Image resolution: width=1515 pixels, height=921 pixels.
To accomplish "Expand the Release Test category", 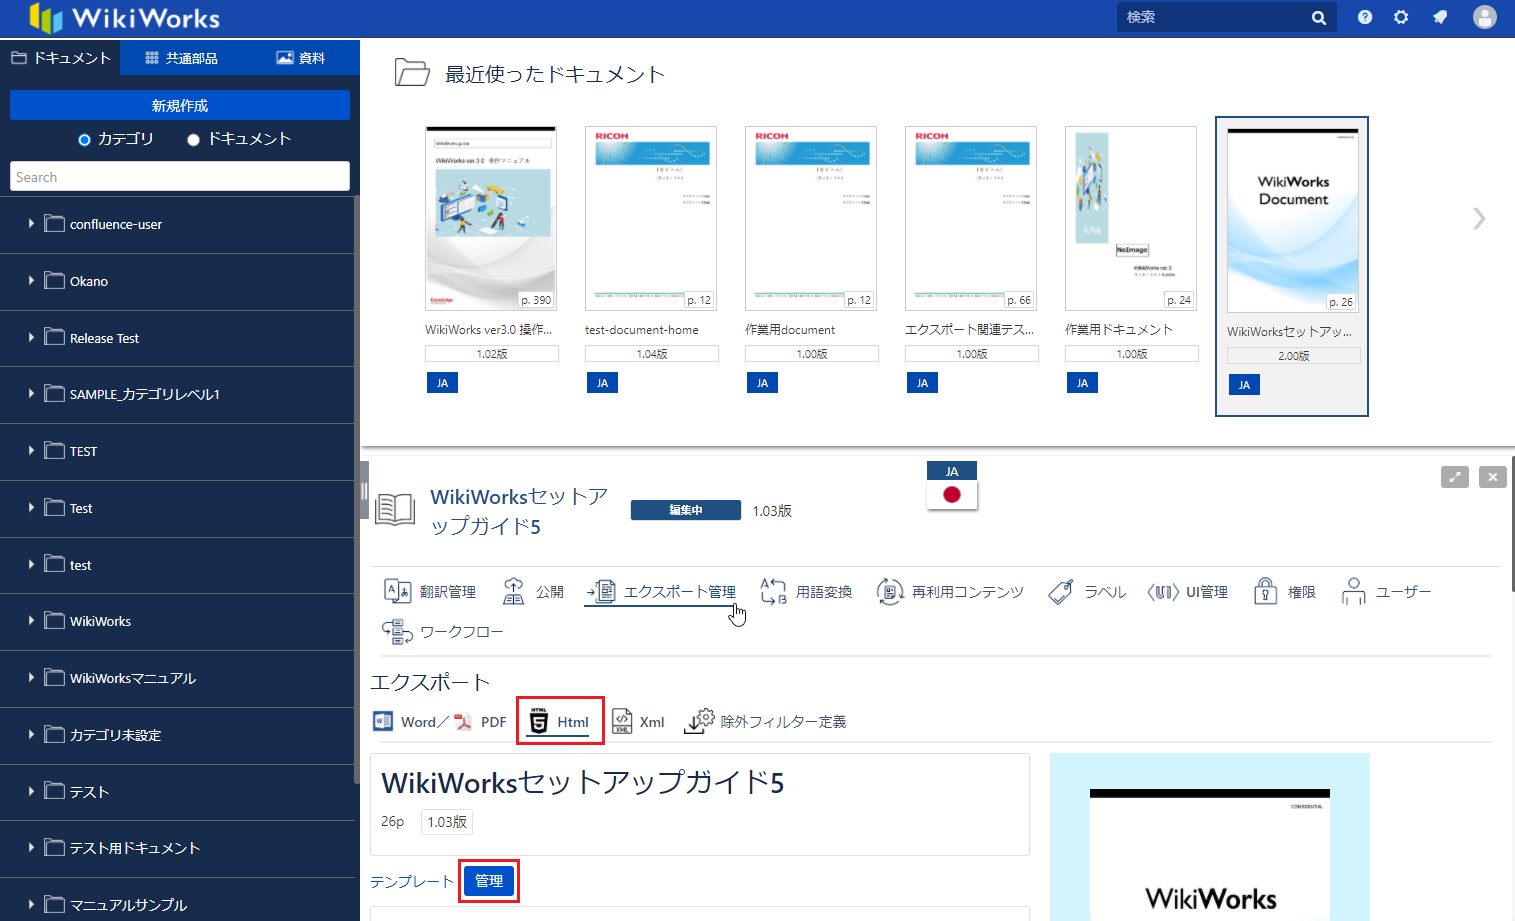I will (31, 338).
